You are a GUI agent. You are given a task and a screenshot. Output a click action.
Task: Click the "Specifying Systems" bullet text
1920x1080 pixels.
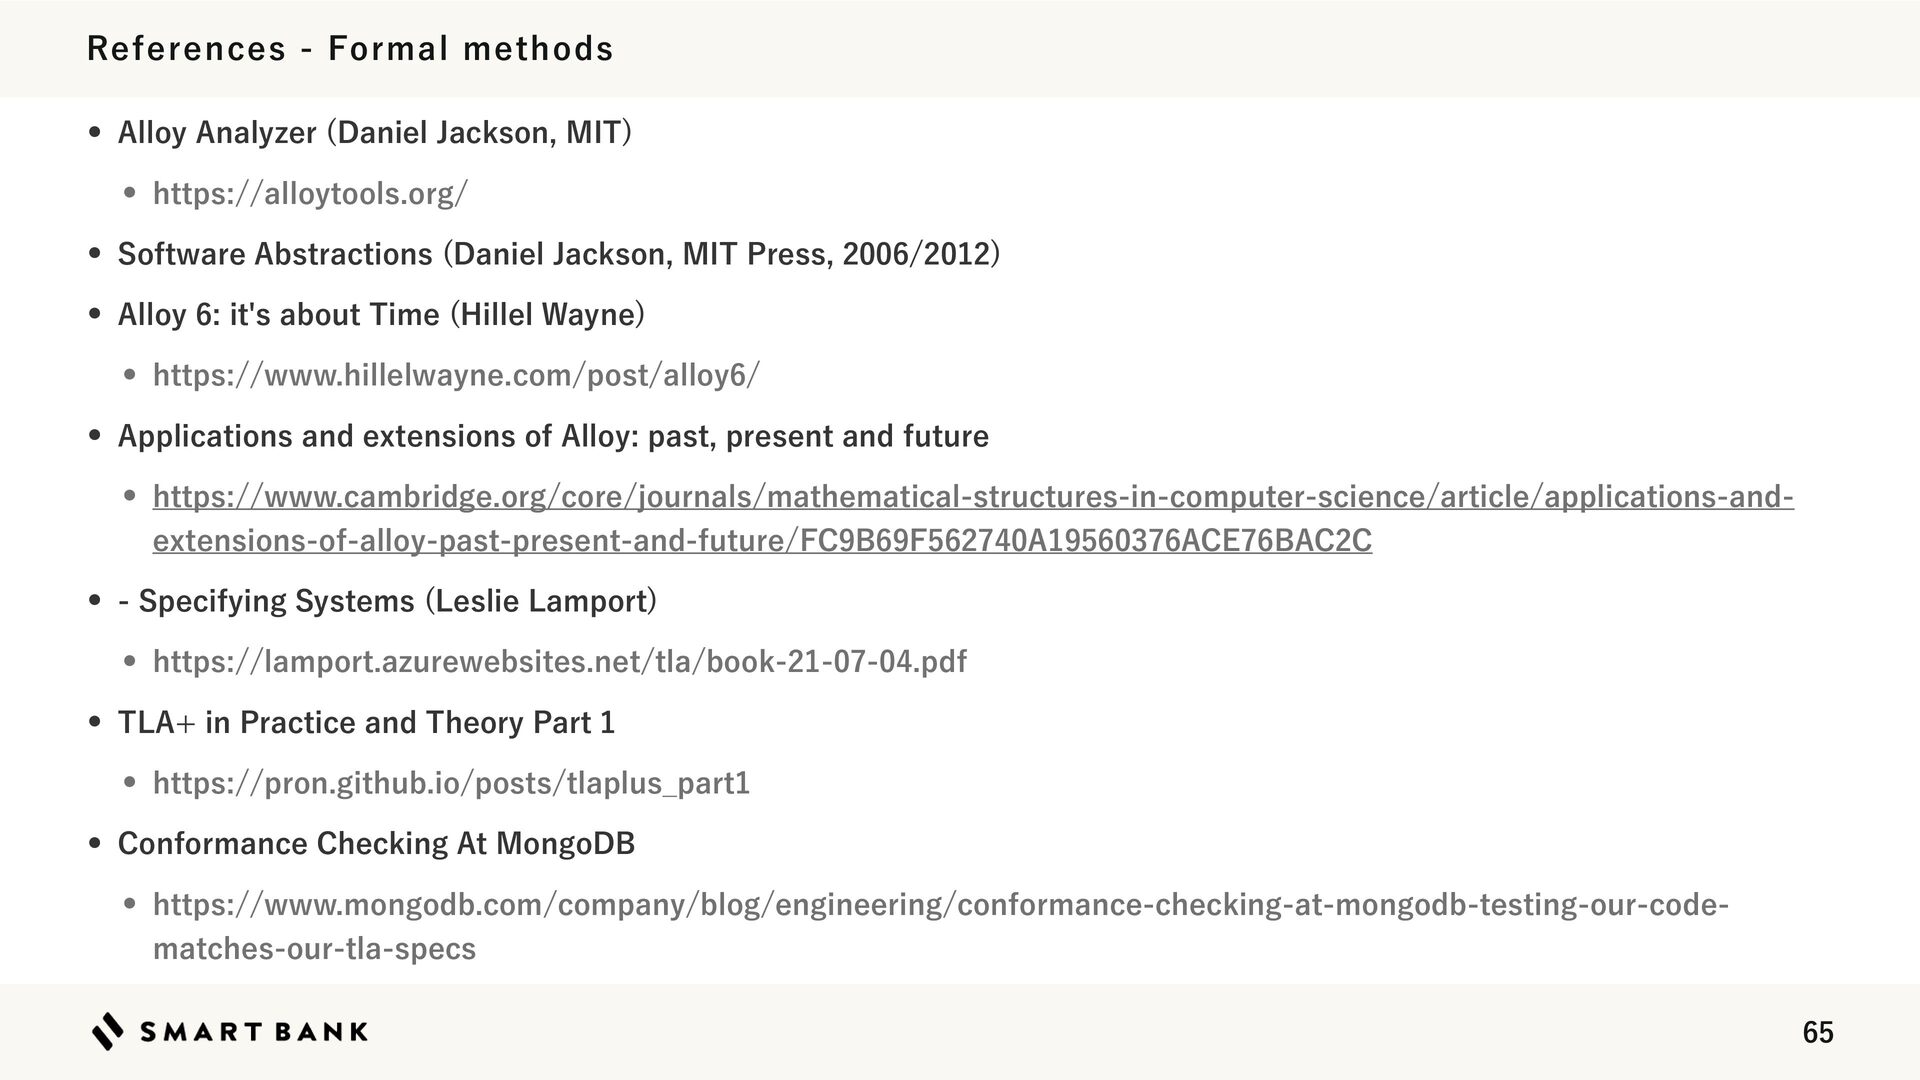(276, 601)
